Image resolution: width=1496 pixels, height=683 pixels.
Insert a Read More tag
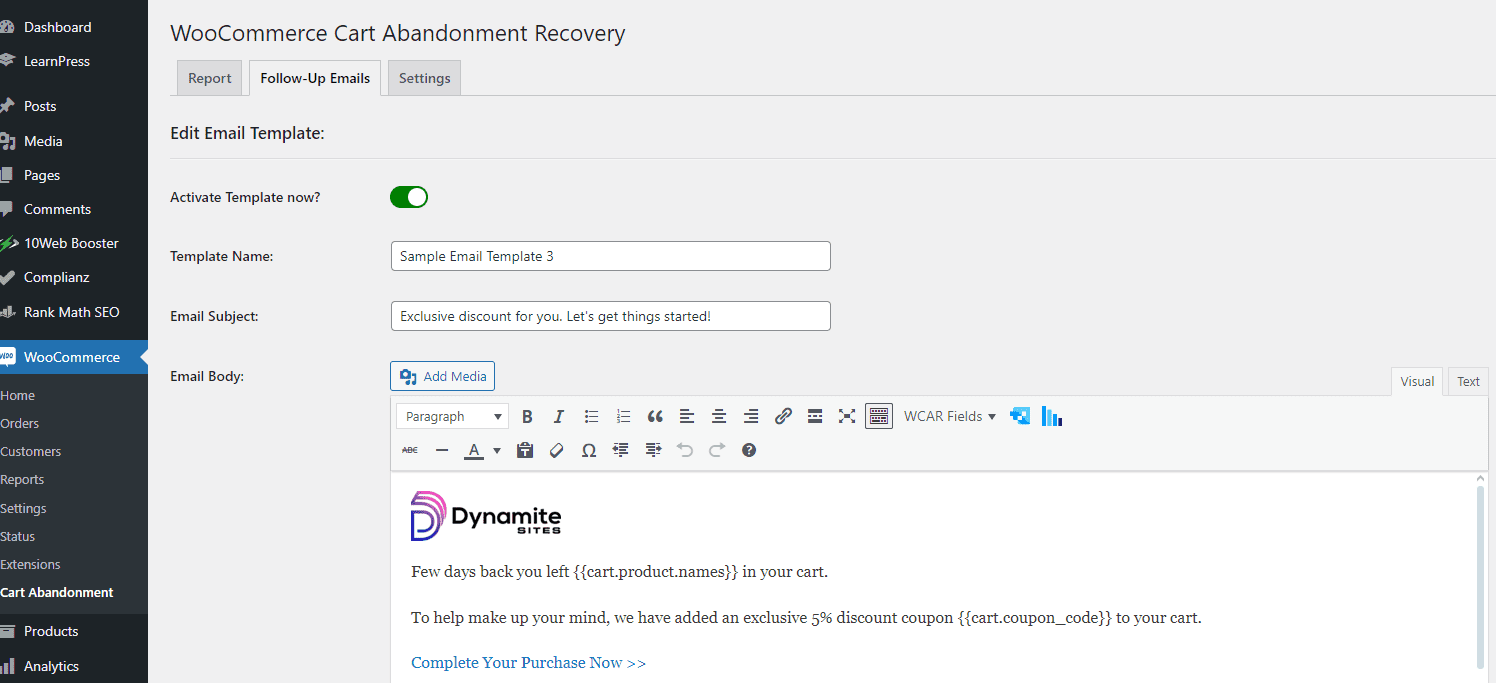815,417
